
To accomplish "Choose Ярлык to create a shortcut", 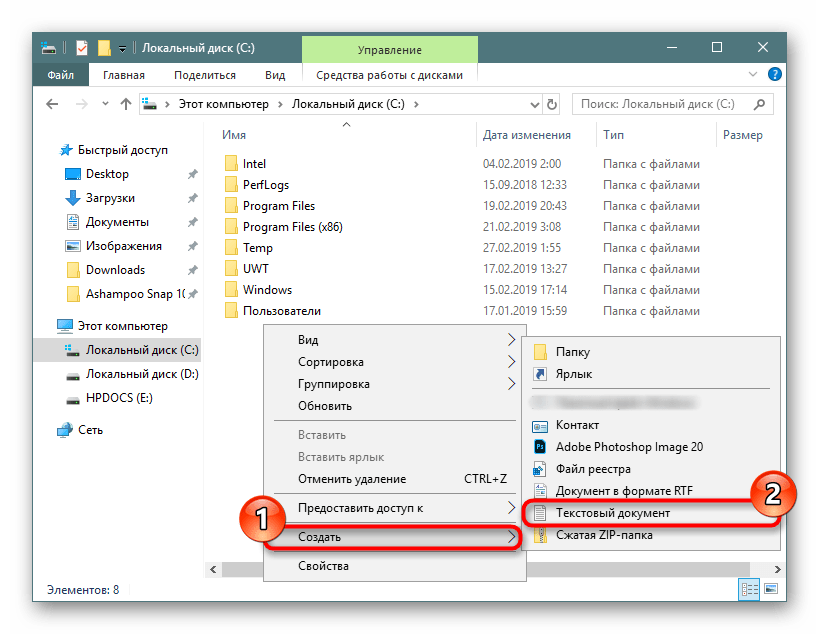I will coord(573,374).
